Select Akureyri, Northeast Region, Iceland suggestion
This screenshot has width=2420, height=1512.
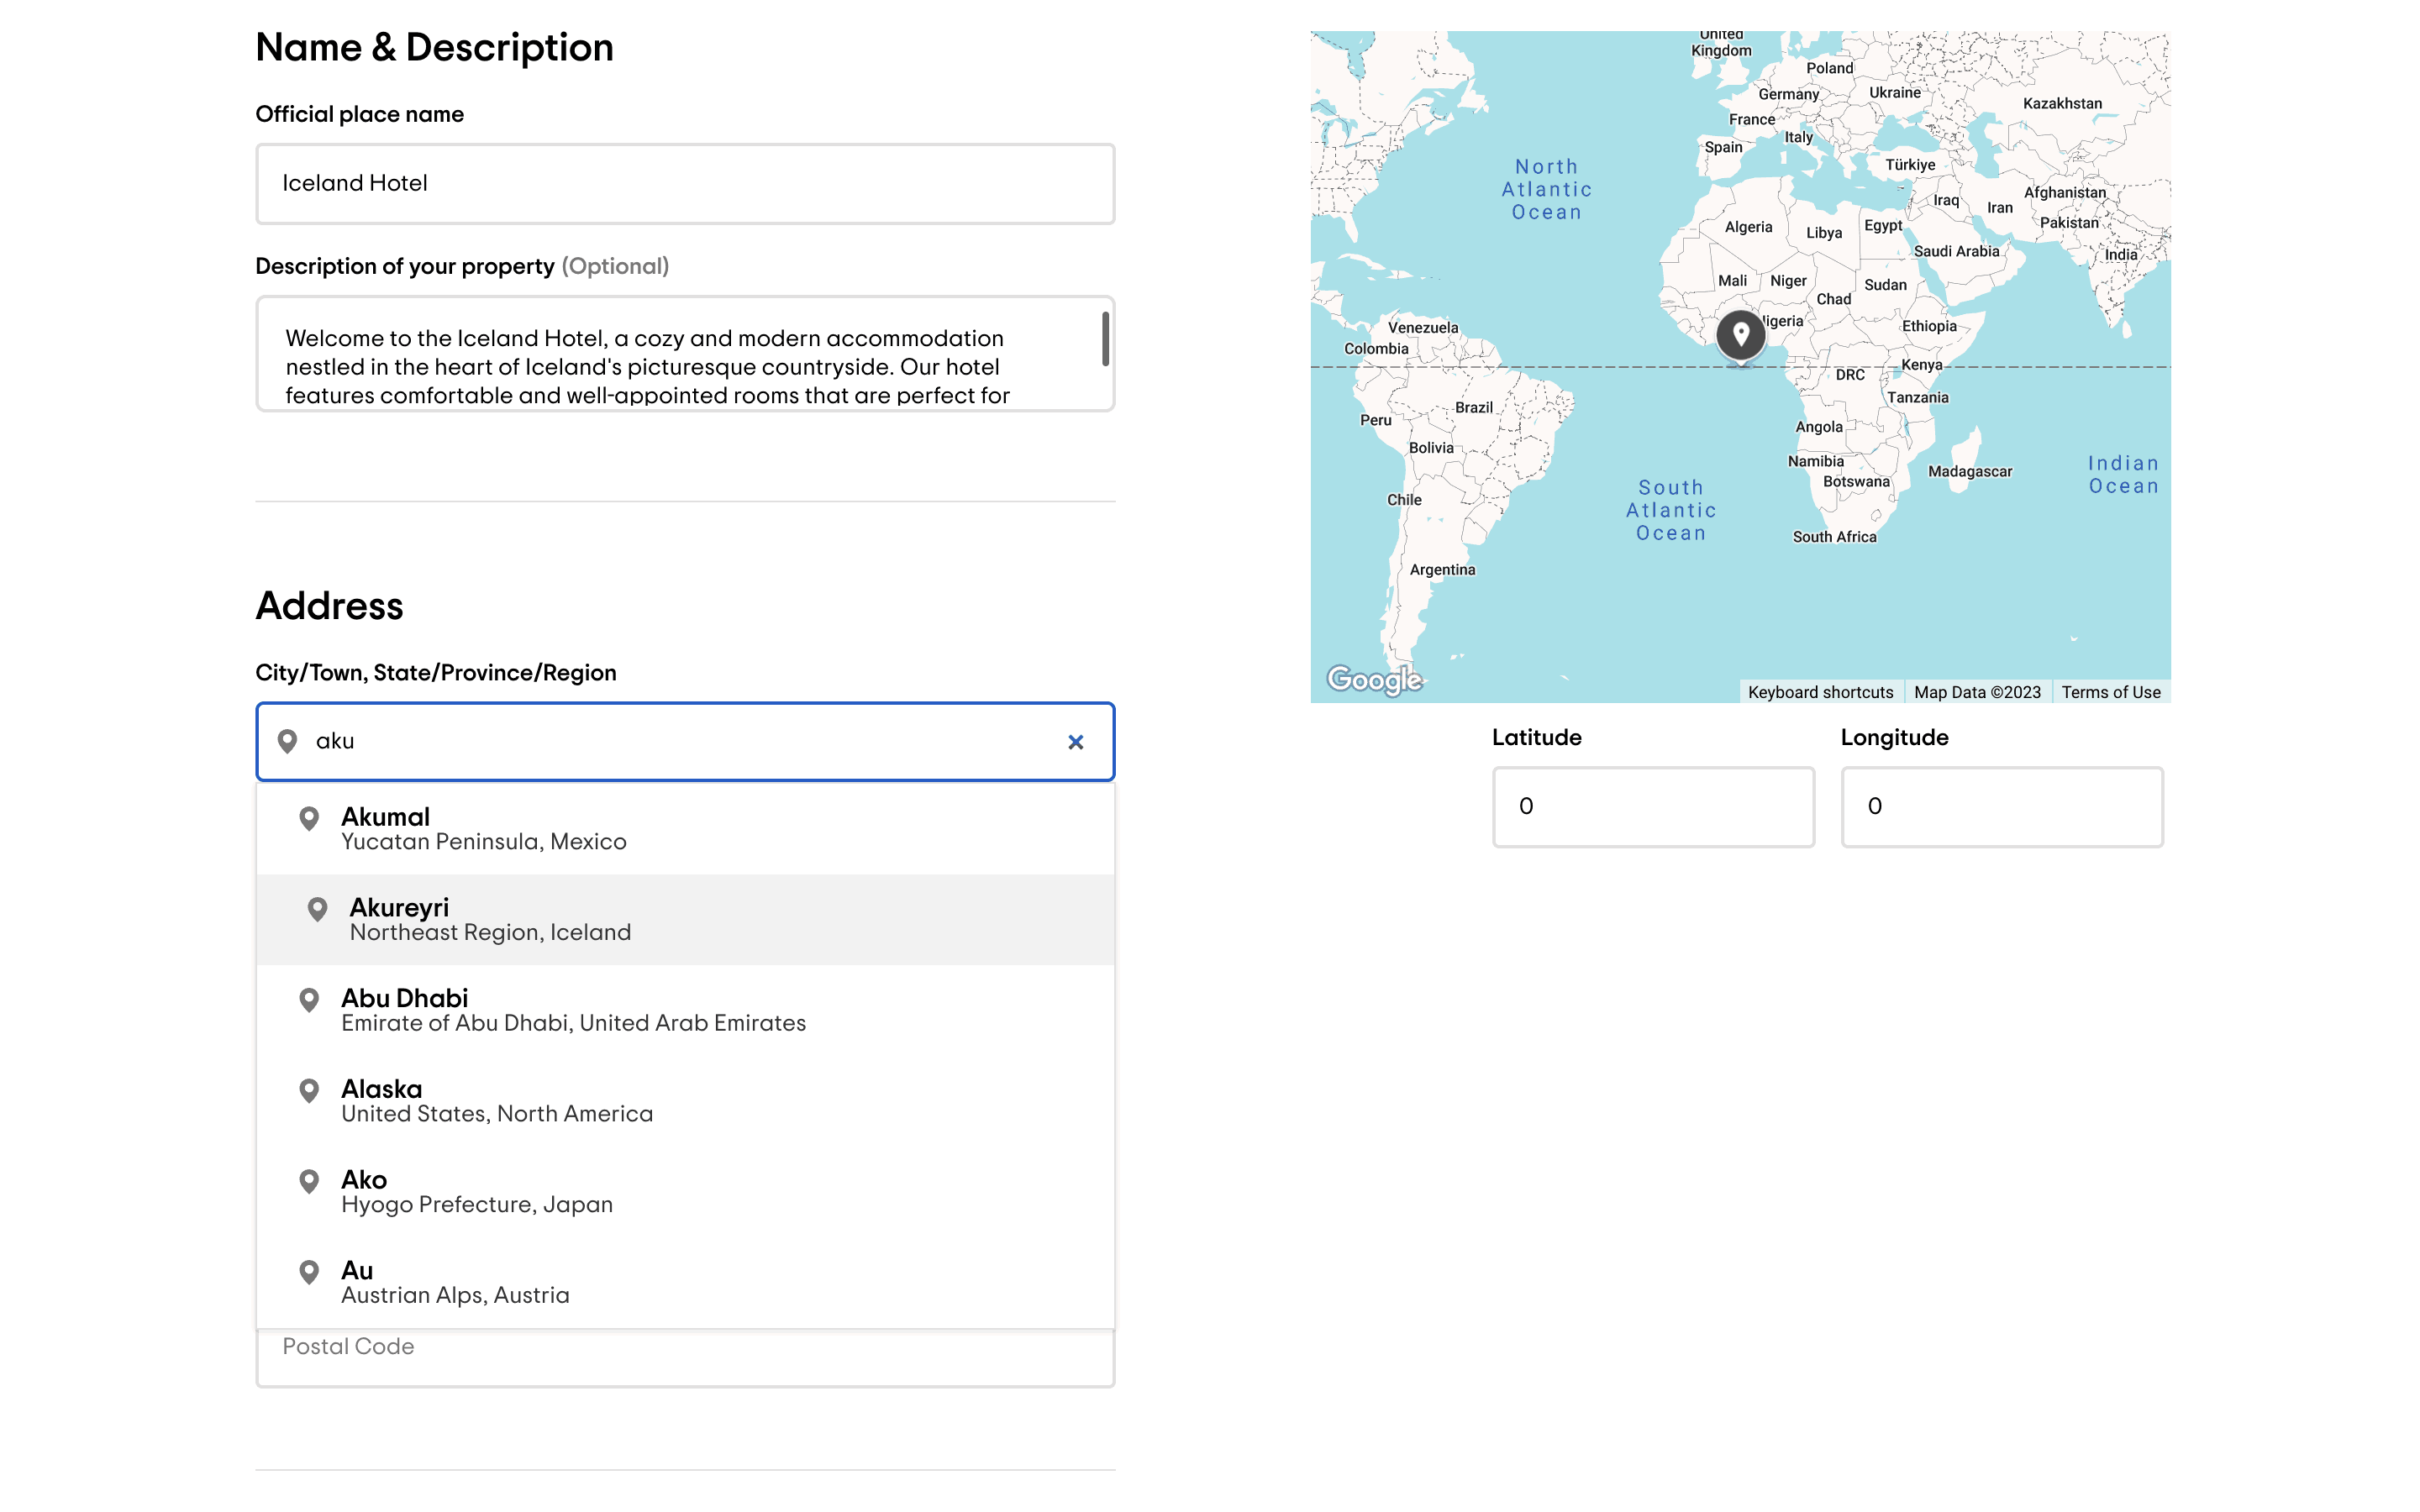(490, 920)
